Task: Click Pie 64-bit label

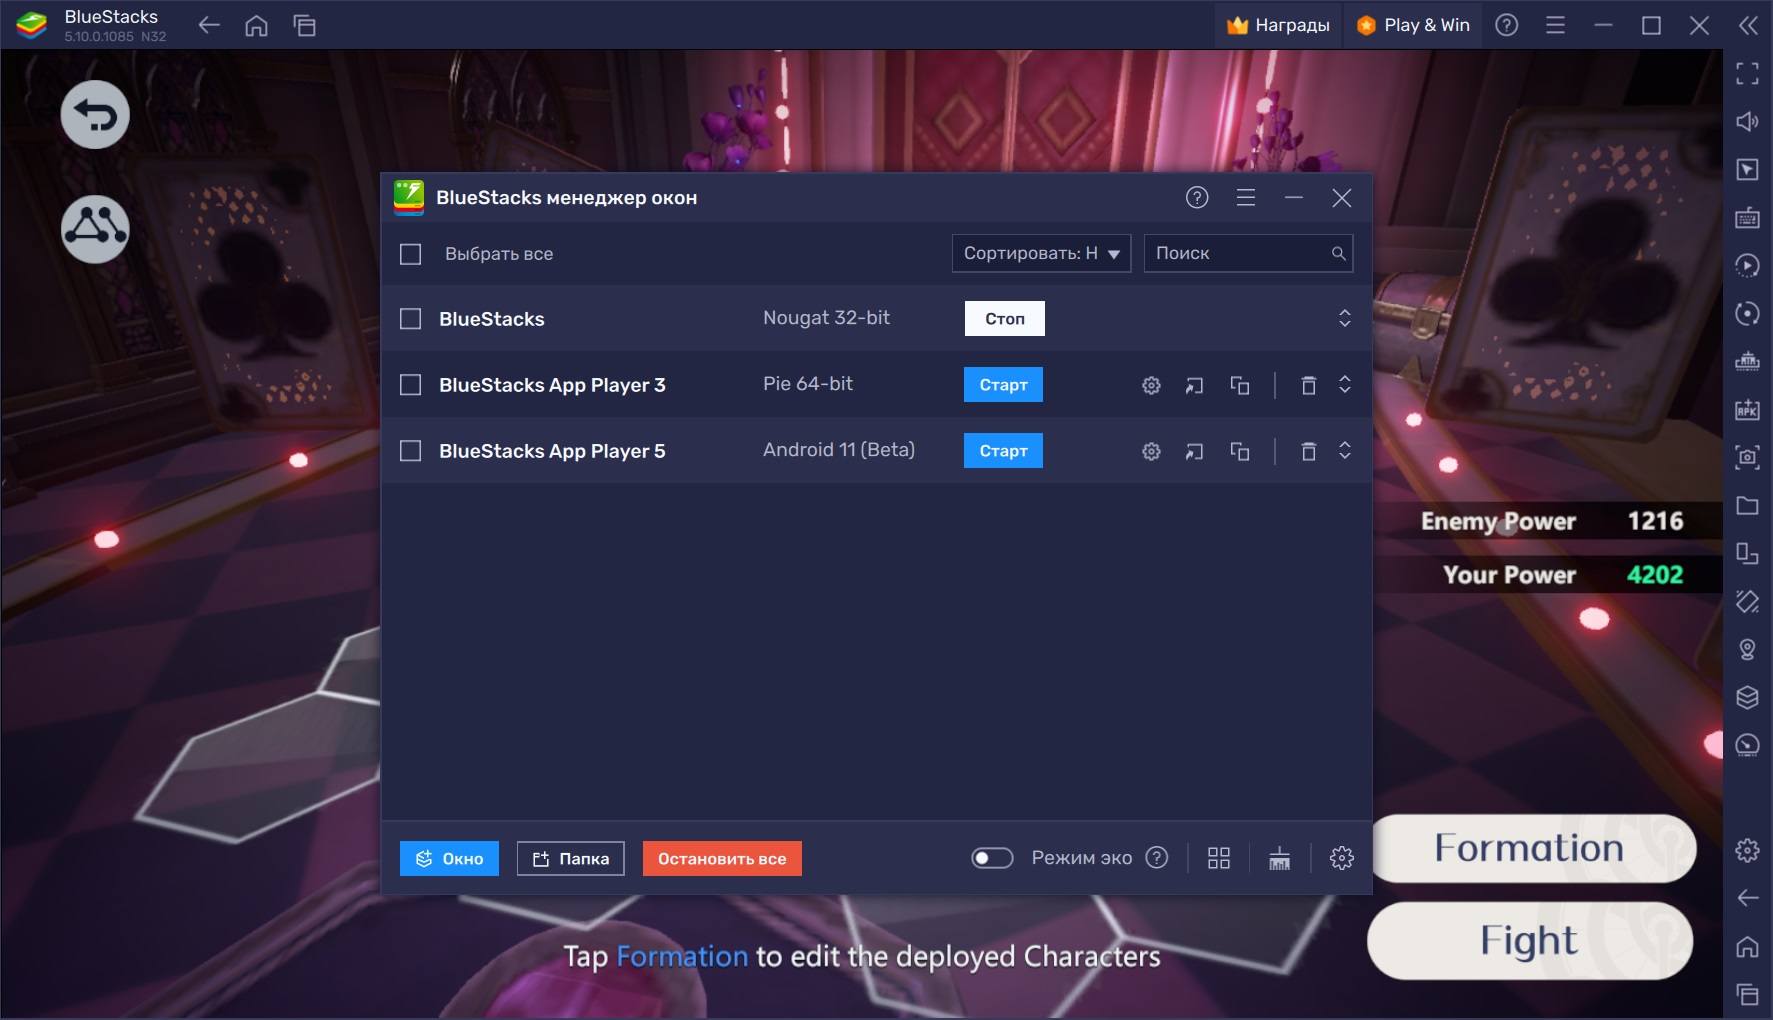Action: [808, 384]
